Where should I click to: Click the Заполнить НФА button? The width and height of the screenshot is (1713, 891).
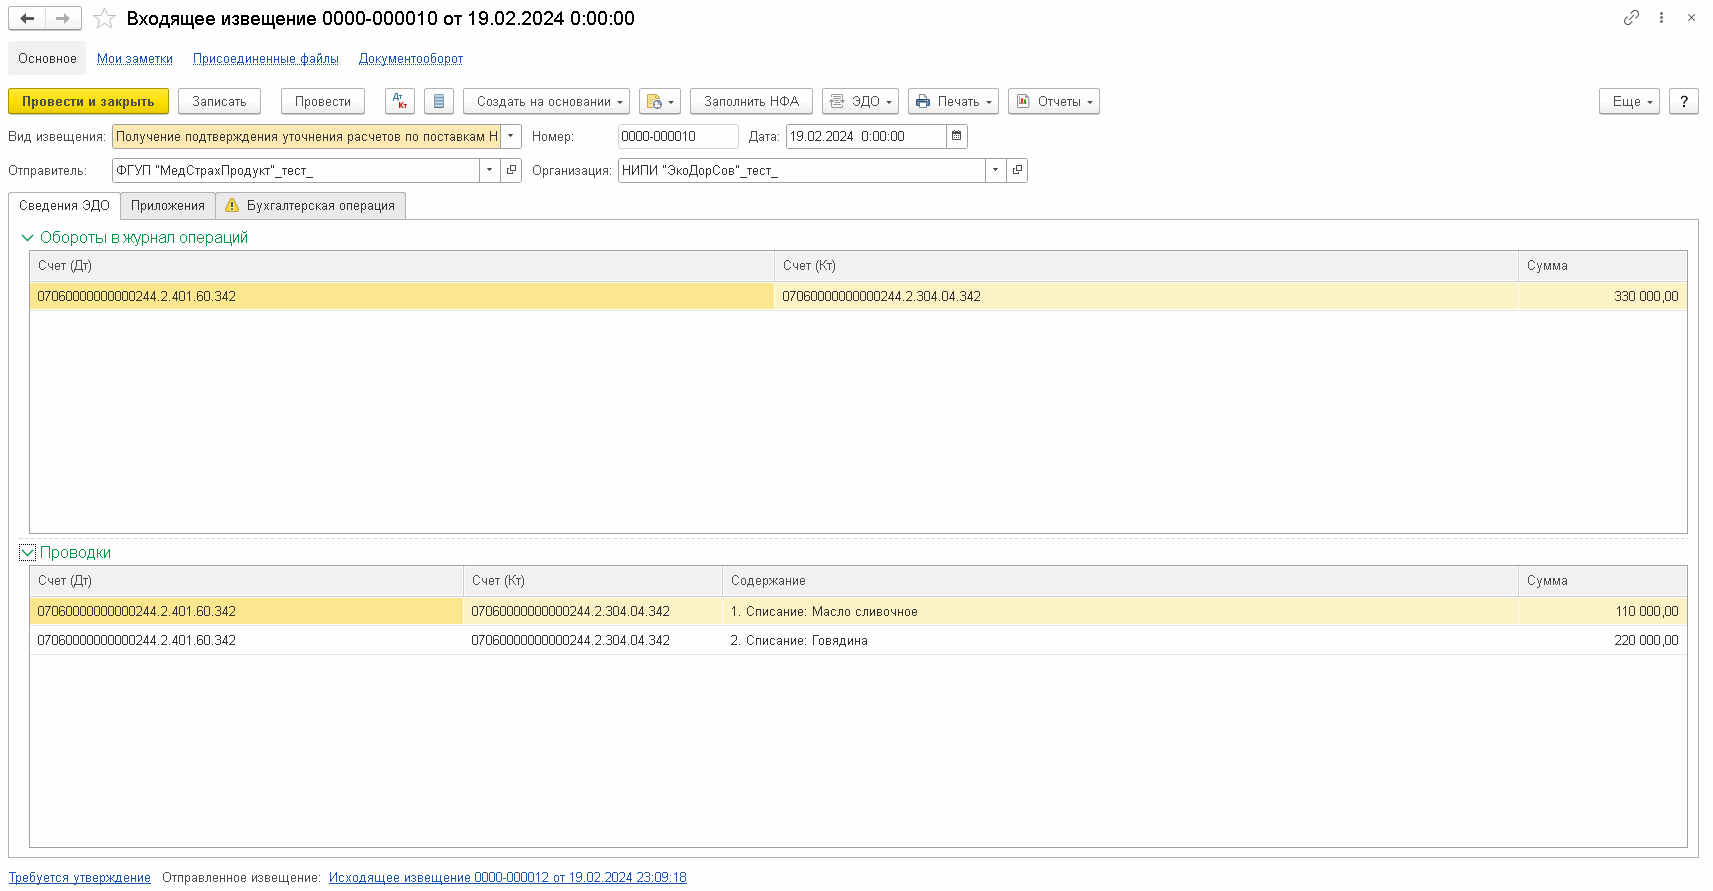(751, 101)
